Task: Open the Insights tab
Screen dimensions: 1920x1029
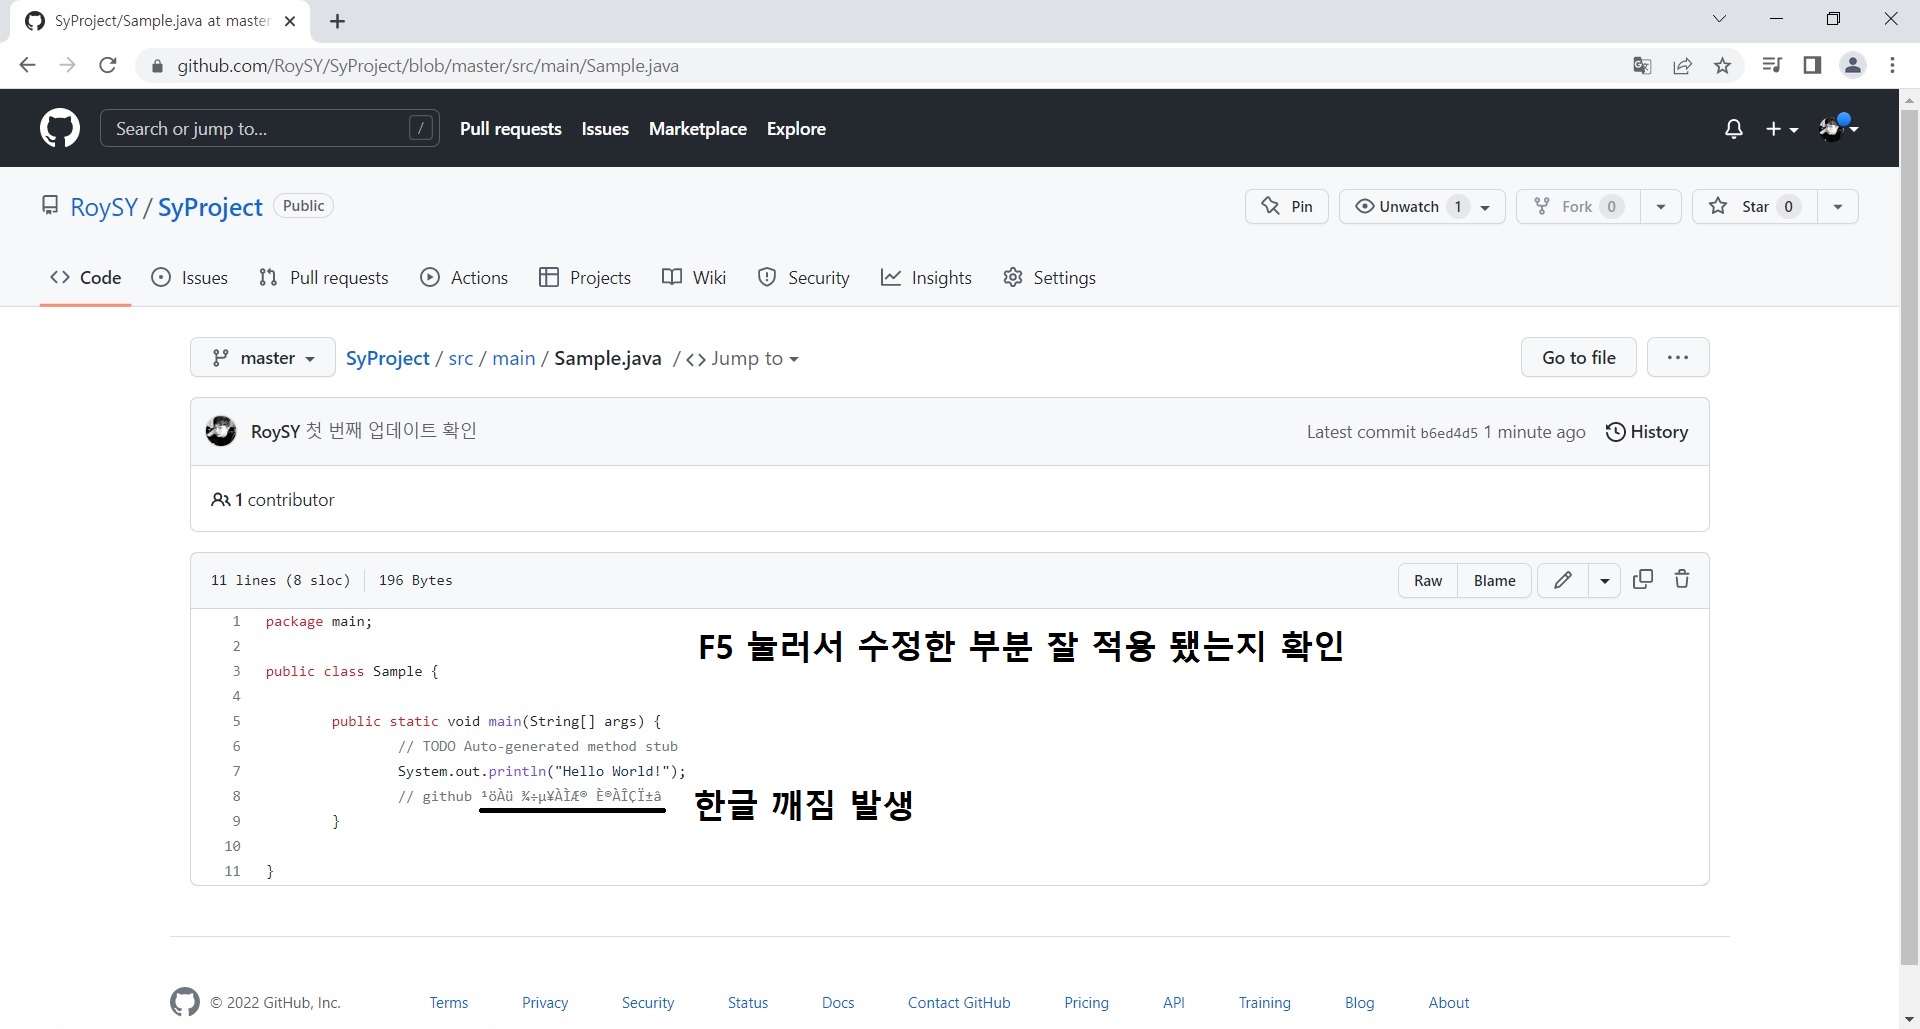Action: pos(926,278)
